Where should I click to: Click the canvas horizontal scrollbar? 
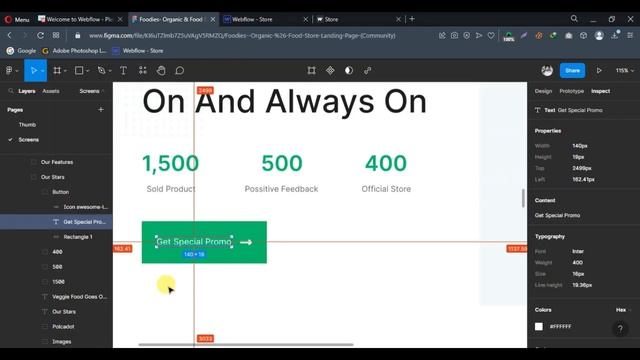(x=246, y=344)
